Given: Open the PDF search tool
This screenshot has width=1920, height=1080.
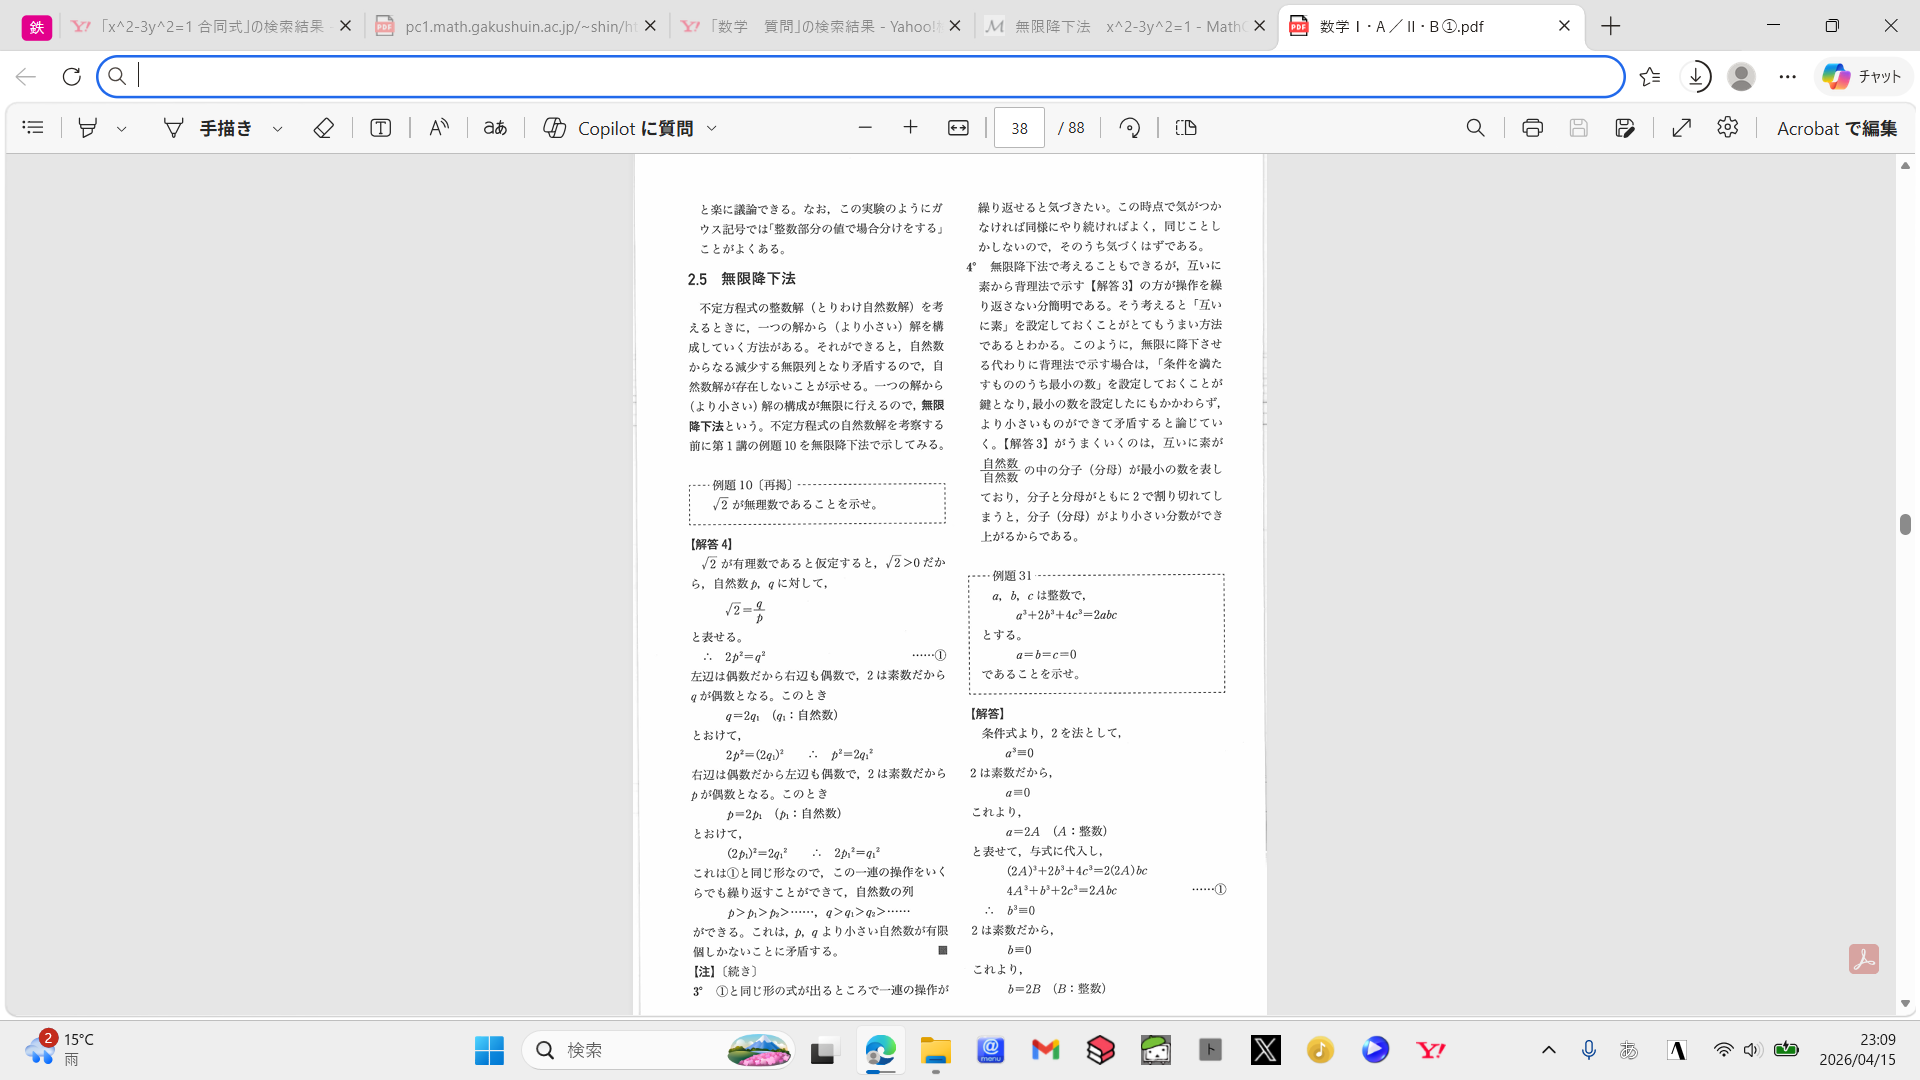Looking at the screenshot, I should point(1476,128).
